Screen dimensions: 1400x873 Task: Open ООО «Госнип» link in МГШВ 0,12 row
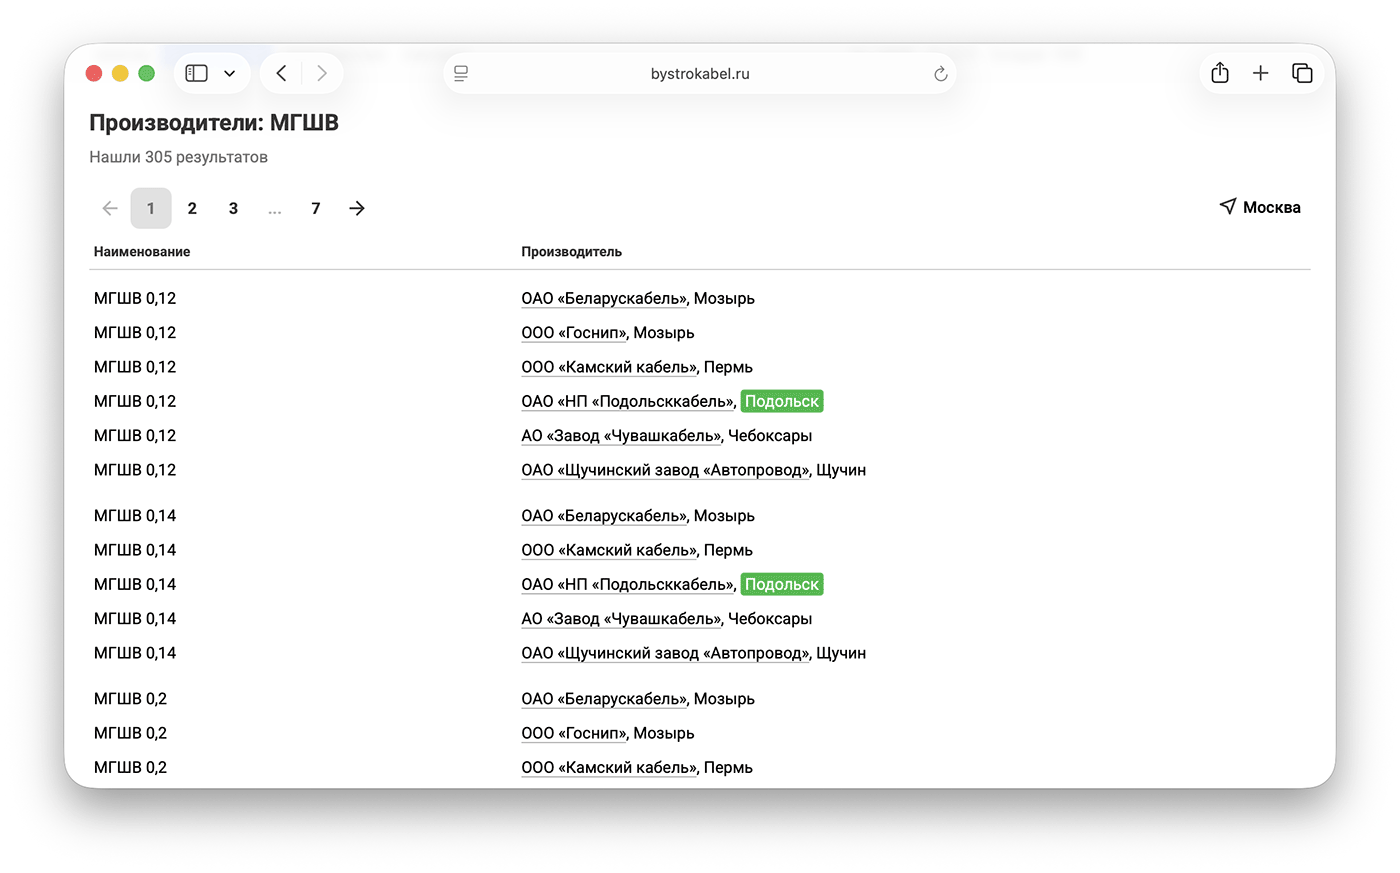point(574,332)
